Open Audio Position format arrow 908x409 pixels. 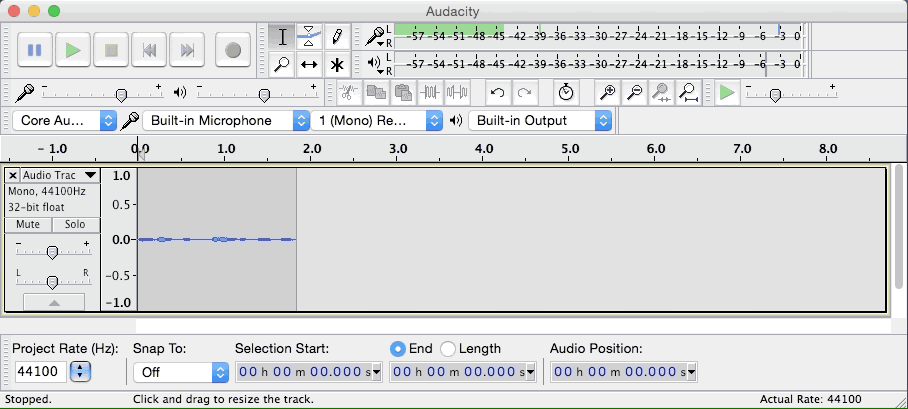pos(691,372)
